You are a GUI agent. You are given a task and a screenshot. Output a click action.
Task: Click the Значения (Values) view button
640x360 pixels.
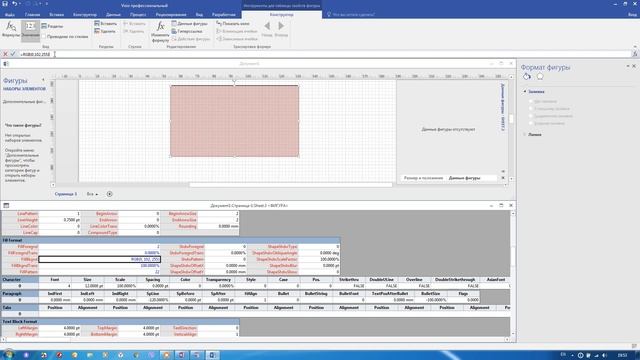(31, 30)
